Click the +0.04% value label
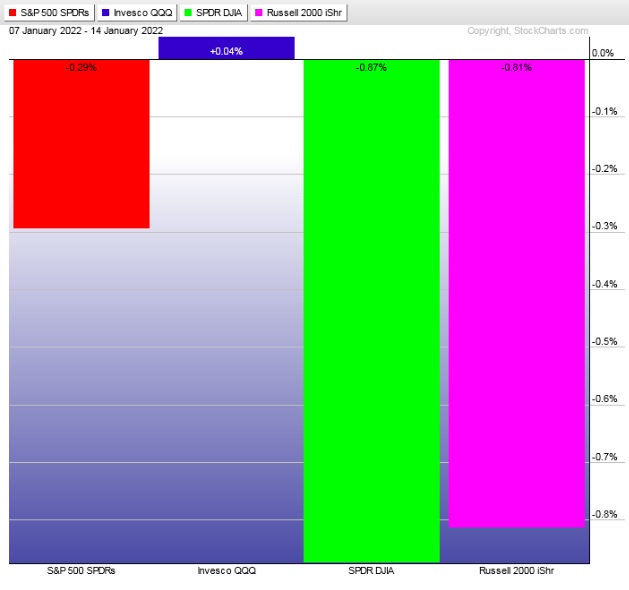 click(226, 51)
